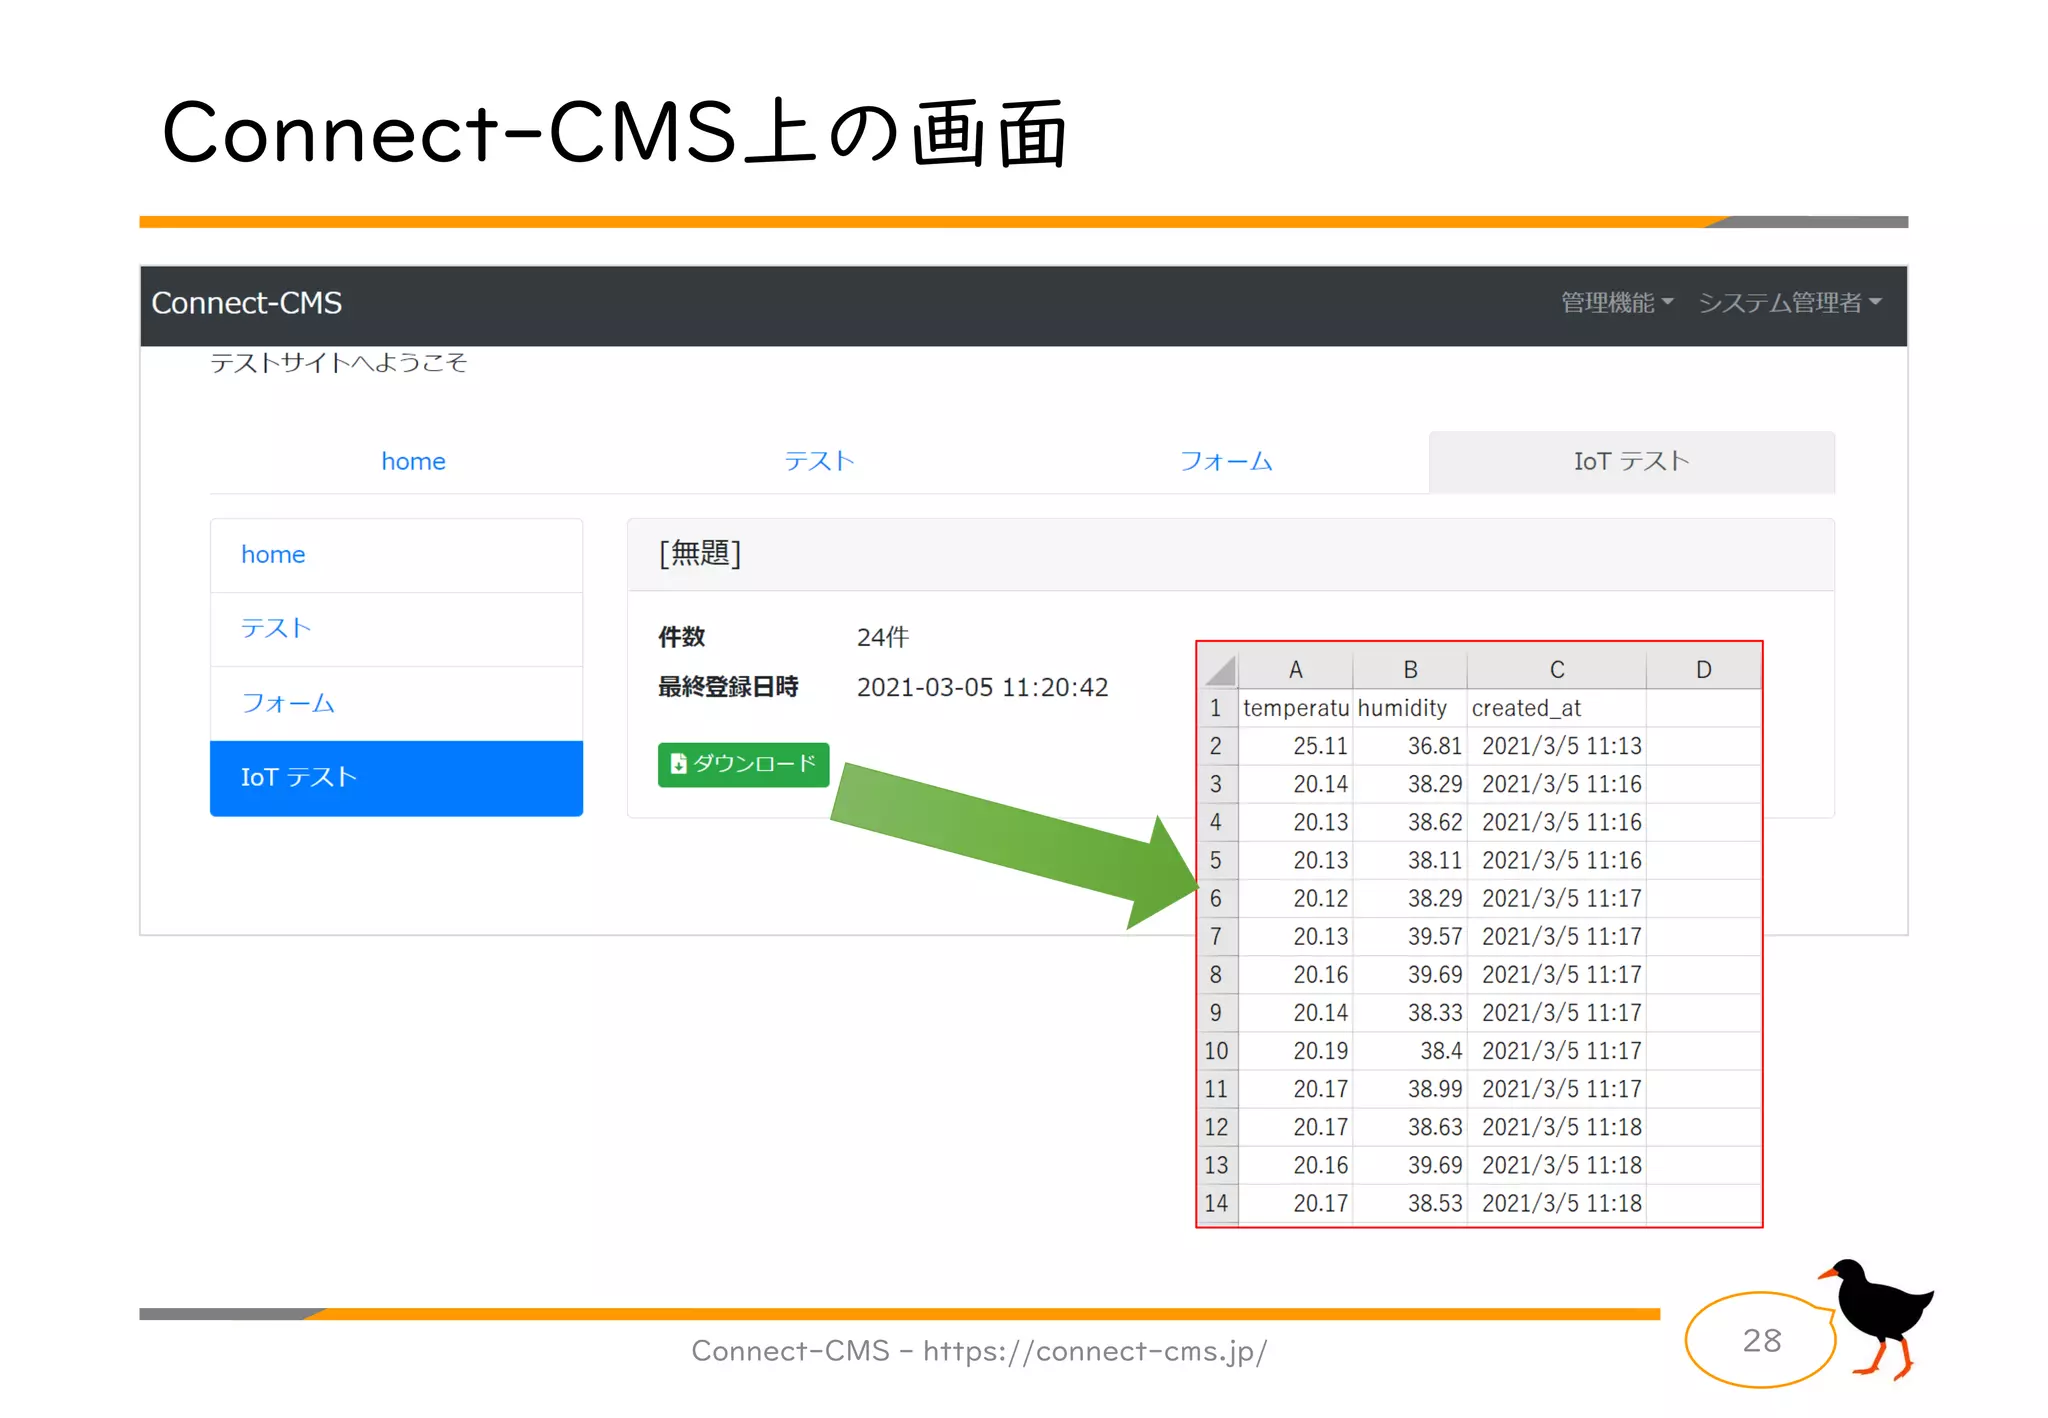This screenshot has width=2048, height=1418.
Task: Click the footer URL https://connect-cms.jp/
Action: [x=1095, y=1351]
